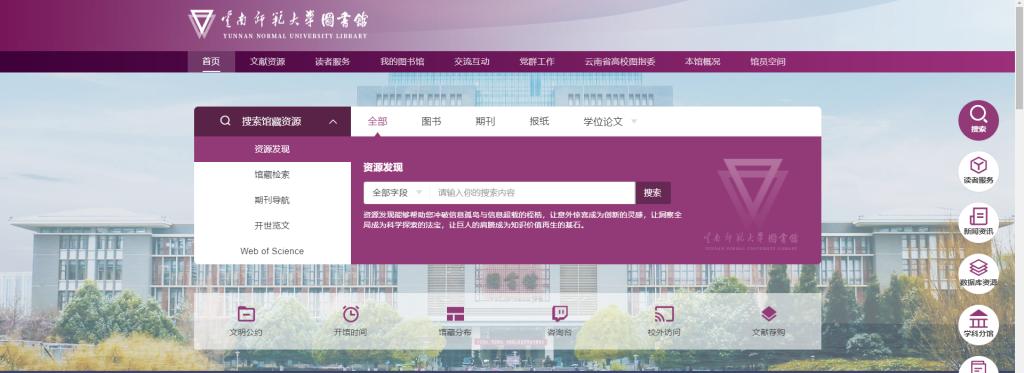Open the 全部字段 field dropdown

click(x=397, y=193)
